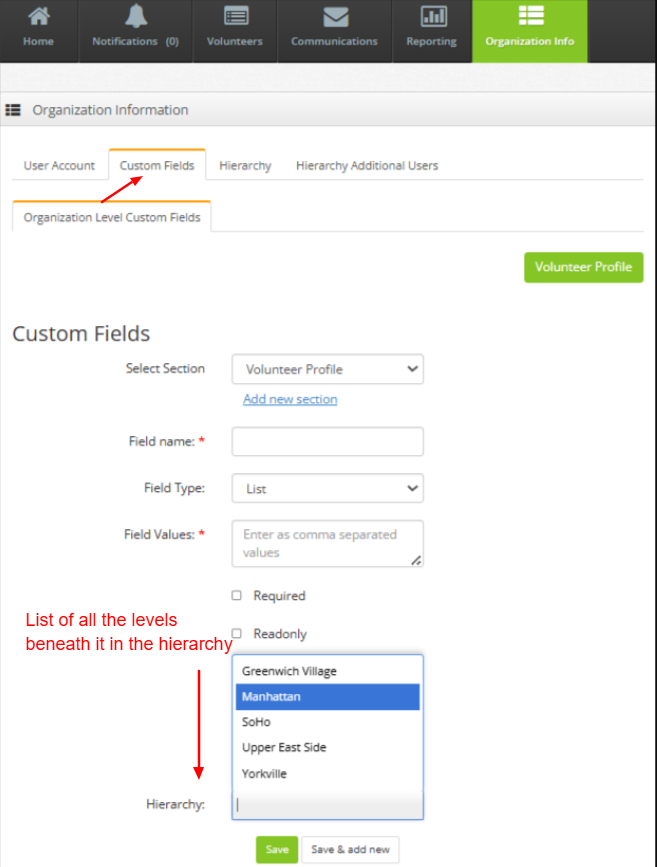Click the Add new section link
This screenshot has width=657, height=867.
pos(290,399)
